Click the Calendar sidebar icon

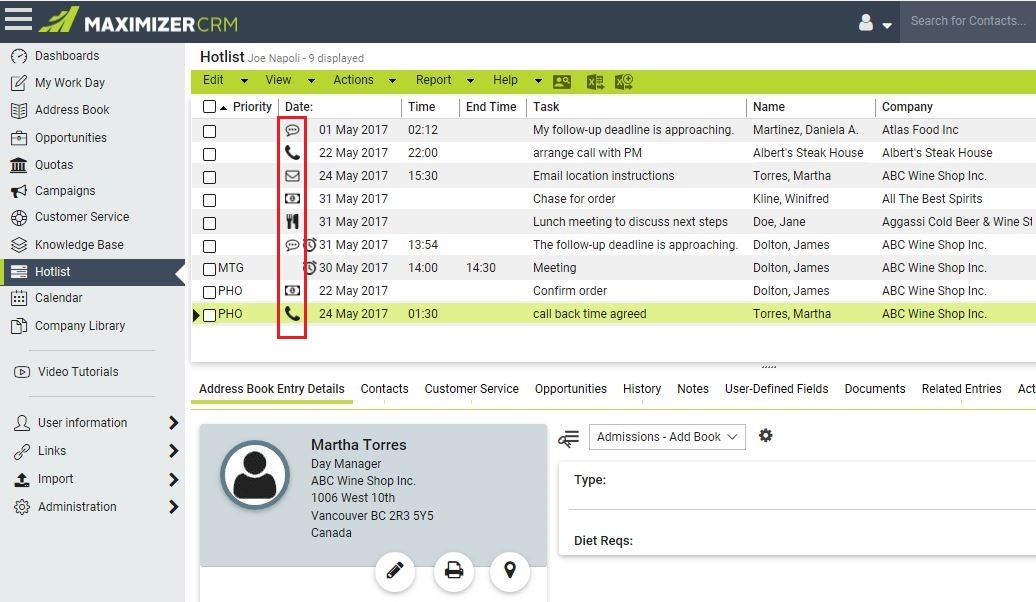pyautogui.click(x=19, y=298)
